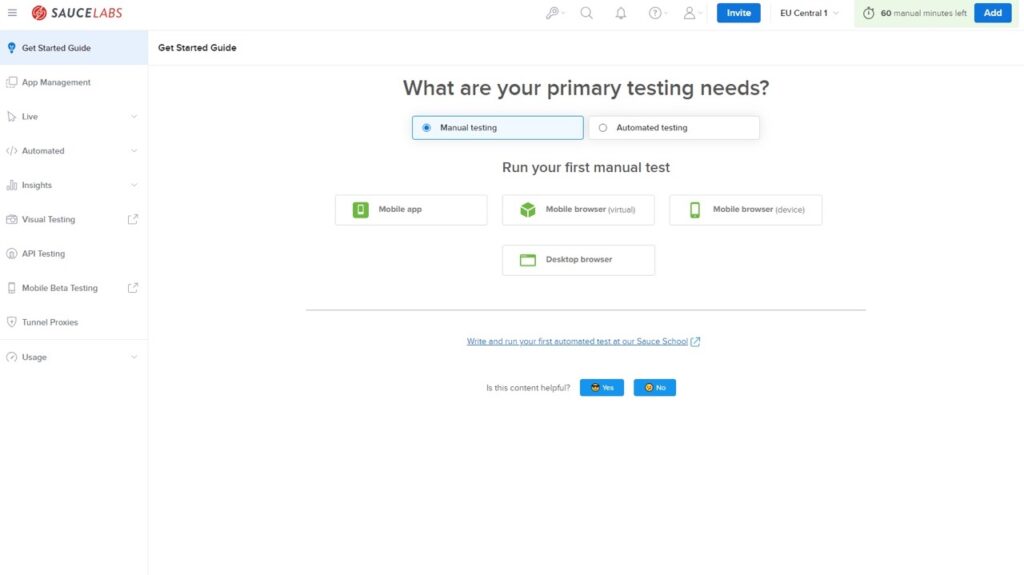Open Visual Testing external link icon
Viewport: 1024px width, 575px height.
coord(133,220)
